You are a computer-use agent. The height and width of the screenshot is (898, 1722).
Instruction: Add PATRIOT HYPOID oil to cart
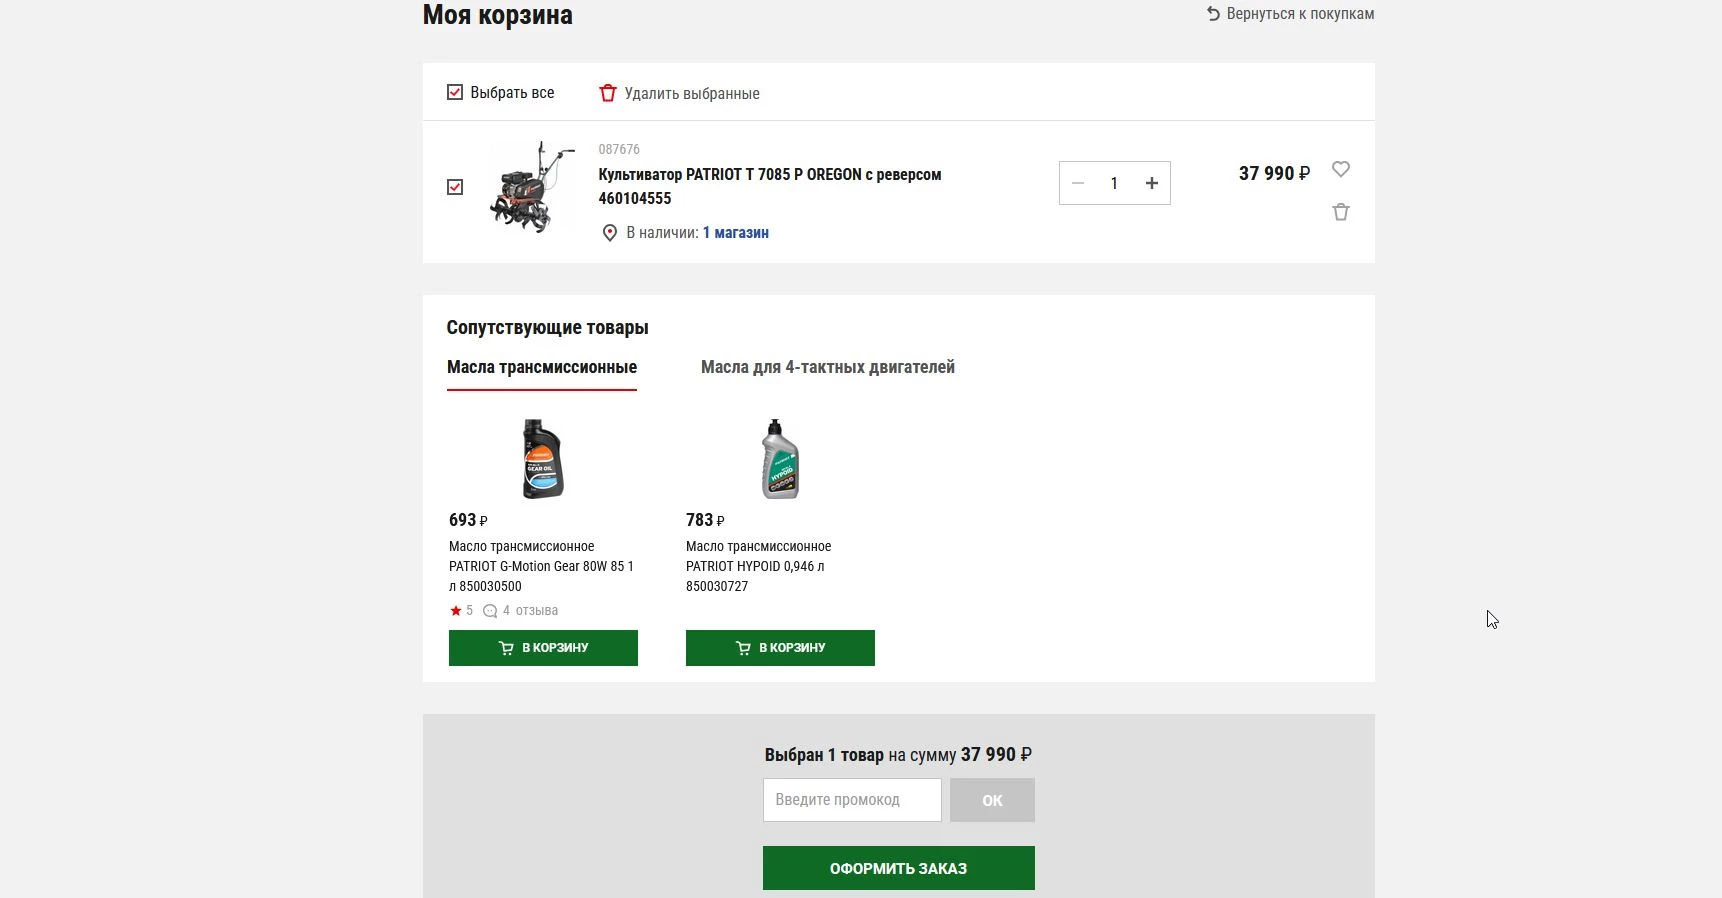click(780, 648)
